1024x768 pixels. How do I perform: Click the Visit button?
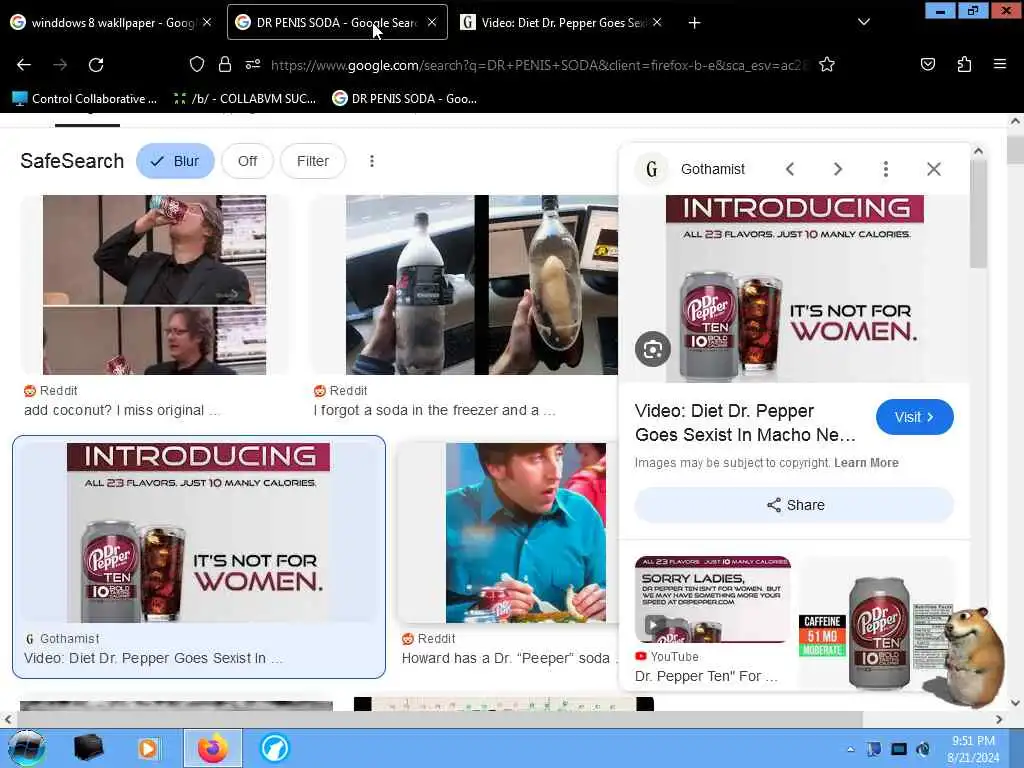(x=914, y=417)
